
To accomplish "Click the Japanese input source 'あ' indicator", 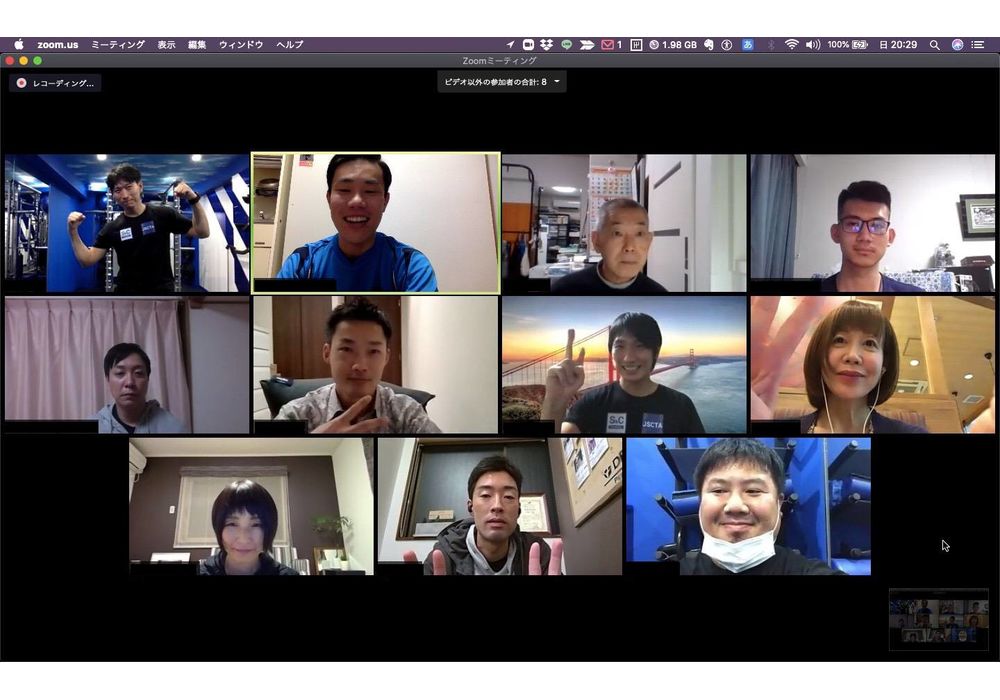I will click(748, 45).
